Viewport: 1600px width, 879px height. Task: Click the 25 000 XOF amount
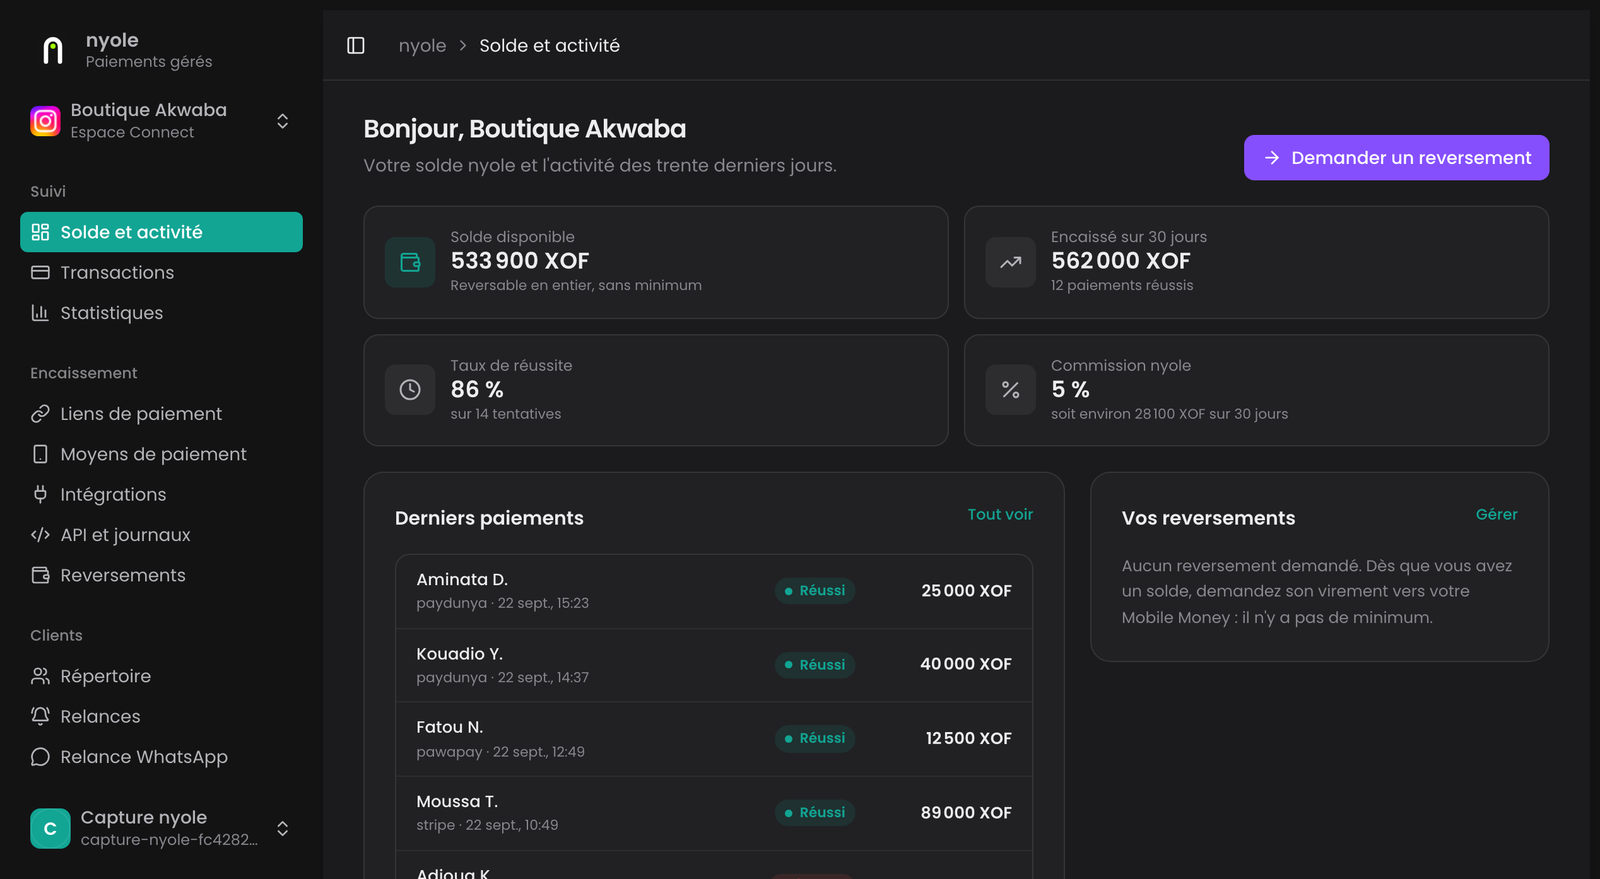pyautogui.click(x=966, y=591)
